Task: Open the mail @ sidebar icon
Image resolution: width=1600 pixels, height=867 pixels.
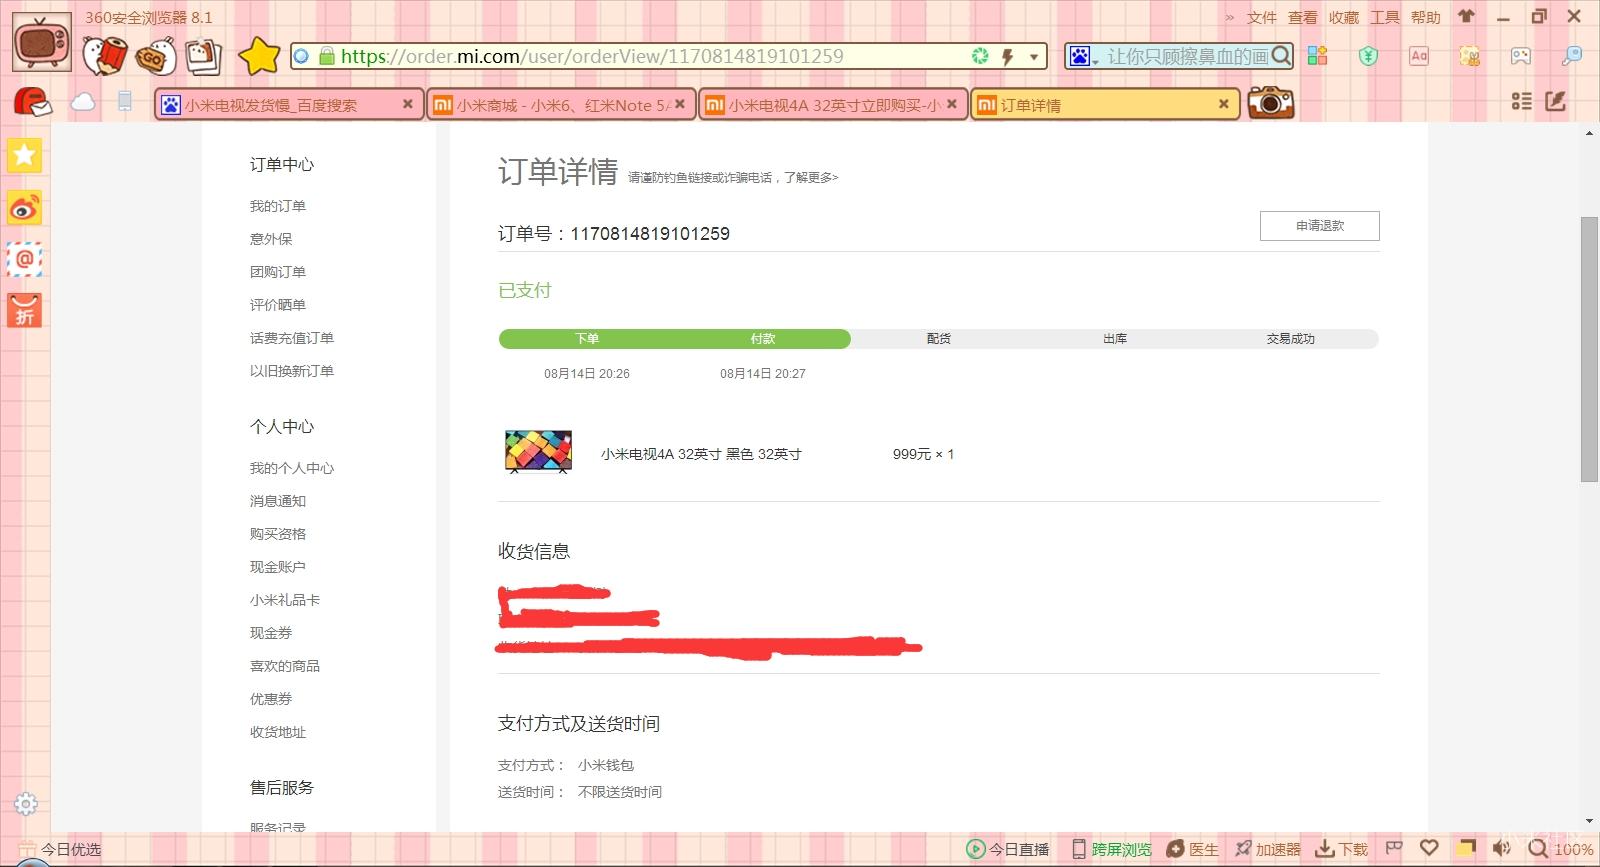Action: coord(25,259)
